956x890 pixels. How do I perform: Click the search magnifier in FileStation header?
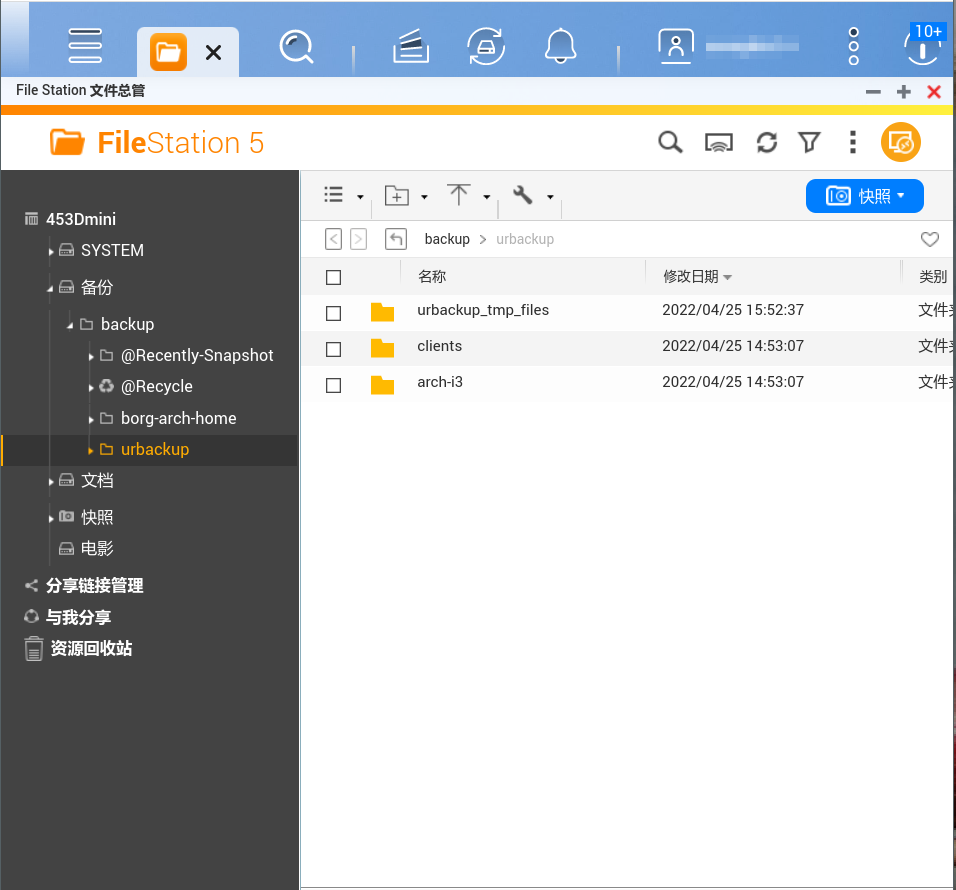(670, 143)
